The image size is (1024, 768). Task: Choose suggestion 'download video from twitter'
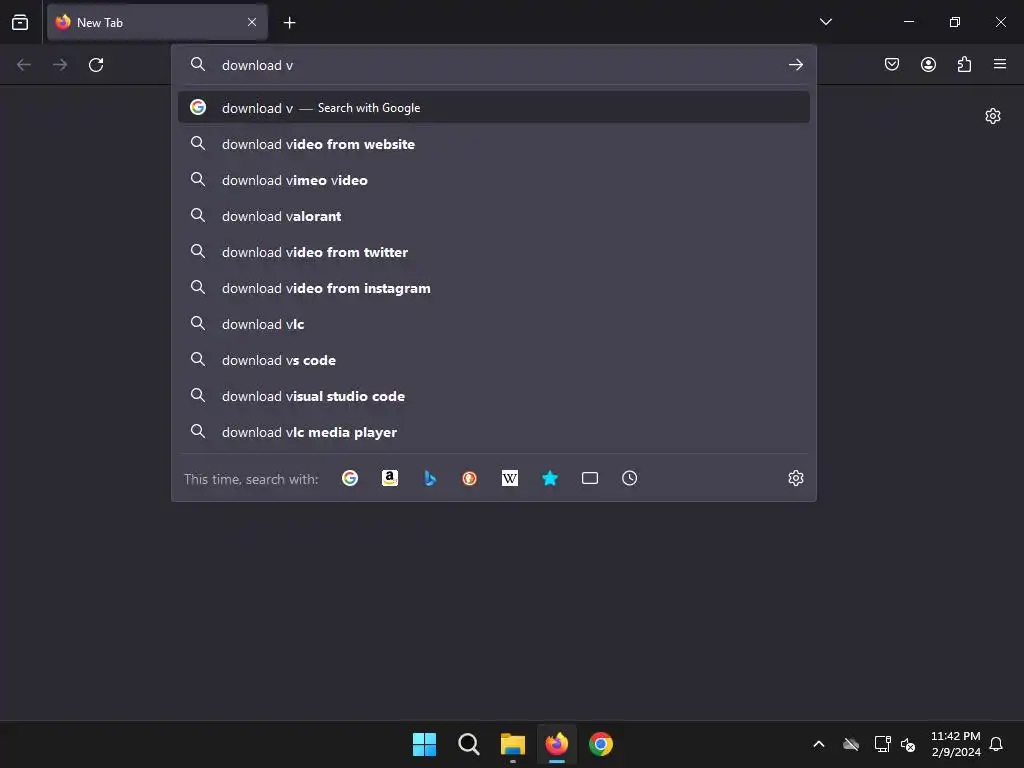pyautogui.click(x=494, y=251)
